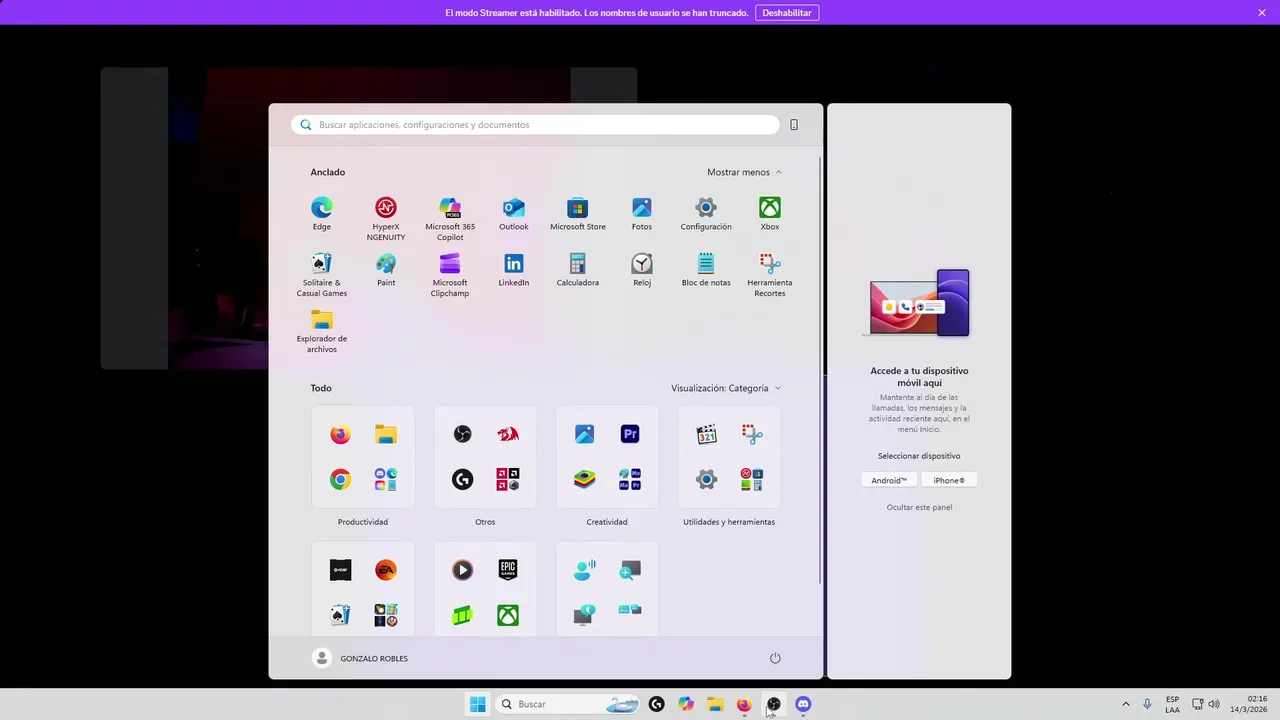Open Discord from the taskbar
Image resolution: width=1280 pixels, height=720 pixels.
(x=803, y=704)
